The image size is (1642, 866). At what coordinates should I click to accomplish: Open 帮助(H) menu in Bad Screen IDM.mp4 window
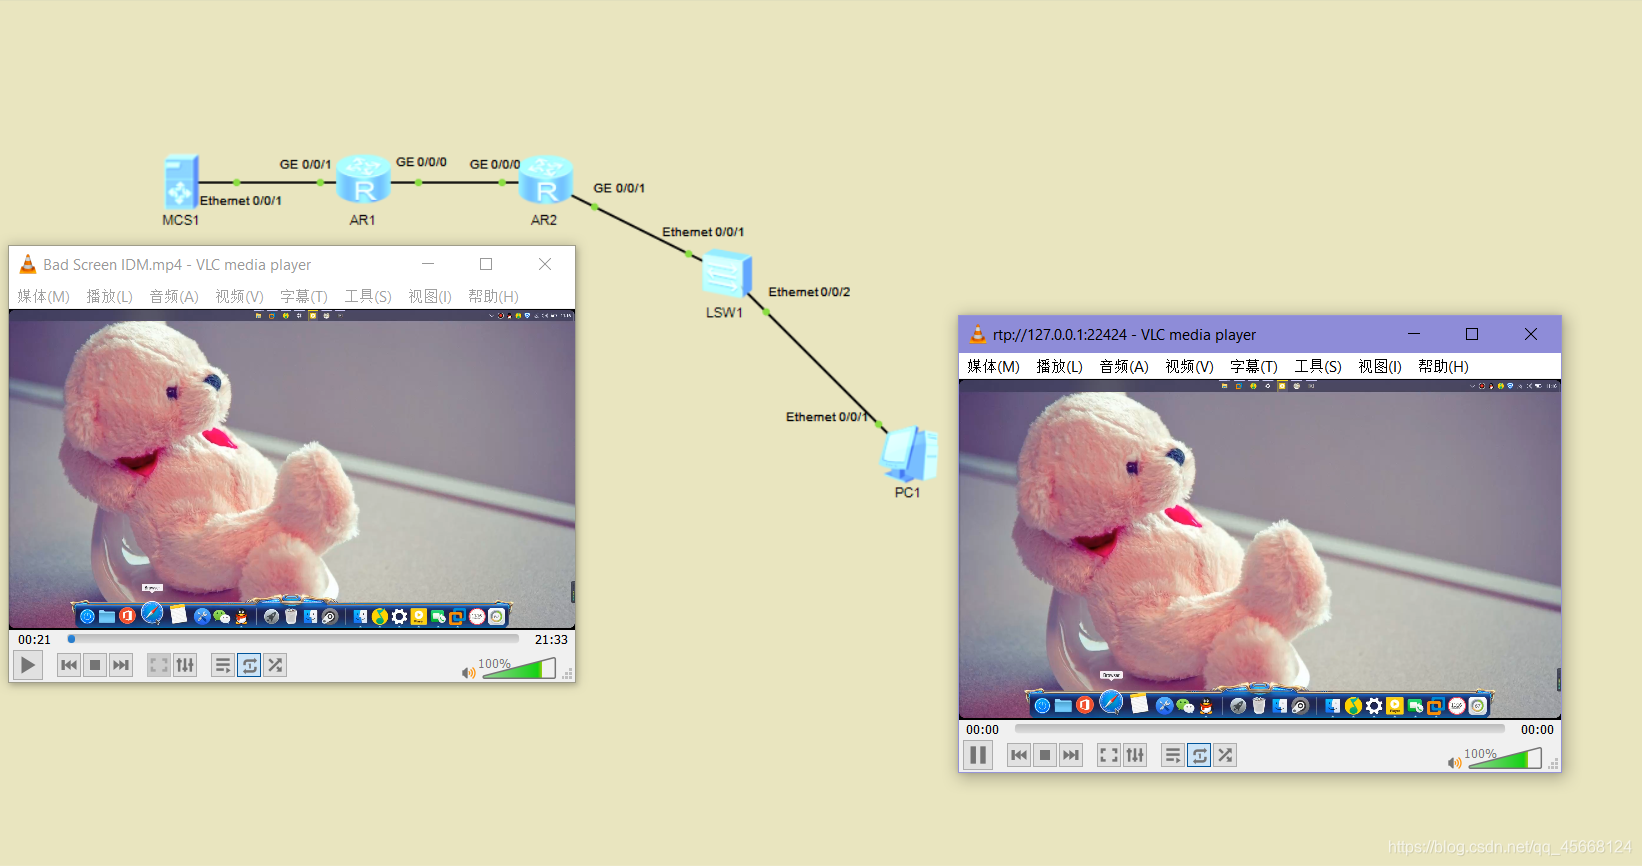493,296
